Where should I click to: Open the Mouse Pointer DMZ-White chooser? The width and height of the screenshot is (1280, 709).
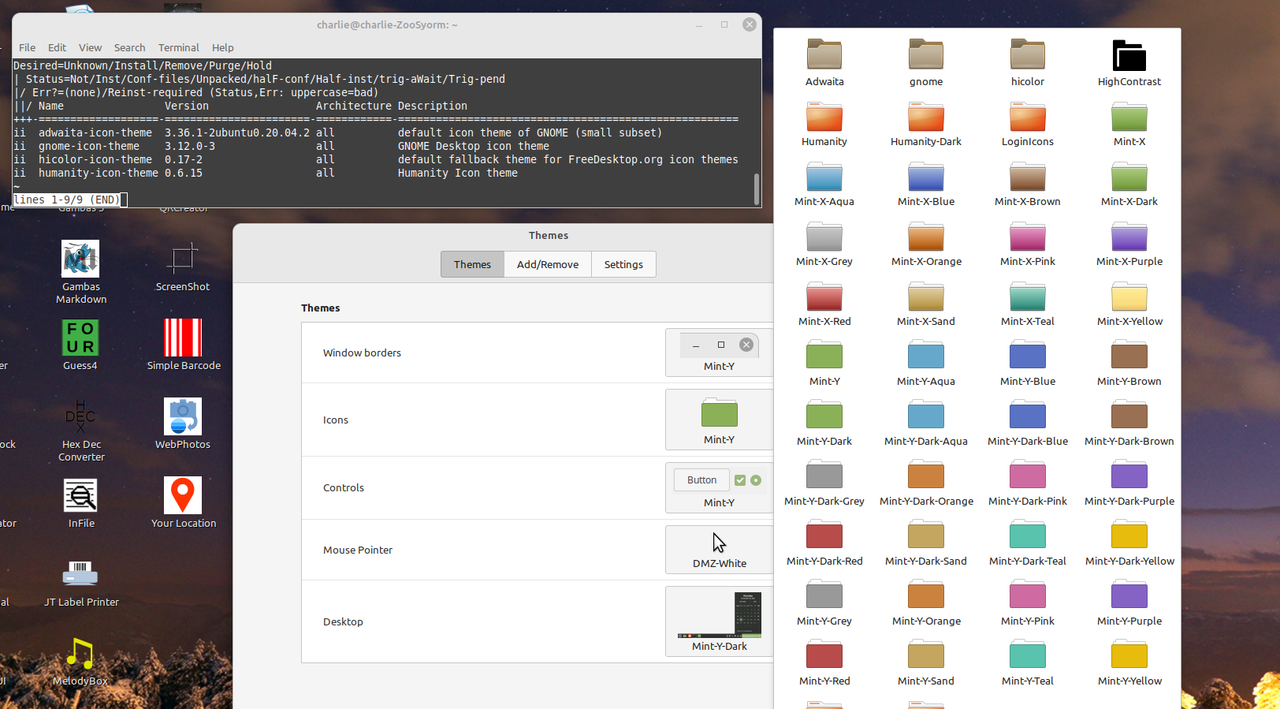(719, 550)
